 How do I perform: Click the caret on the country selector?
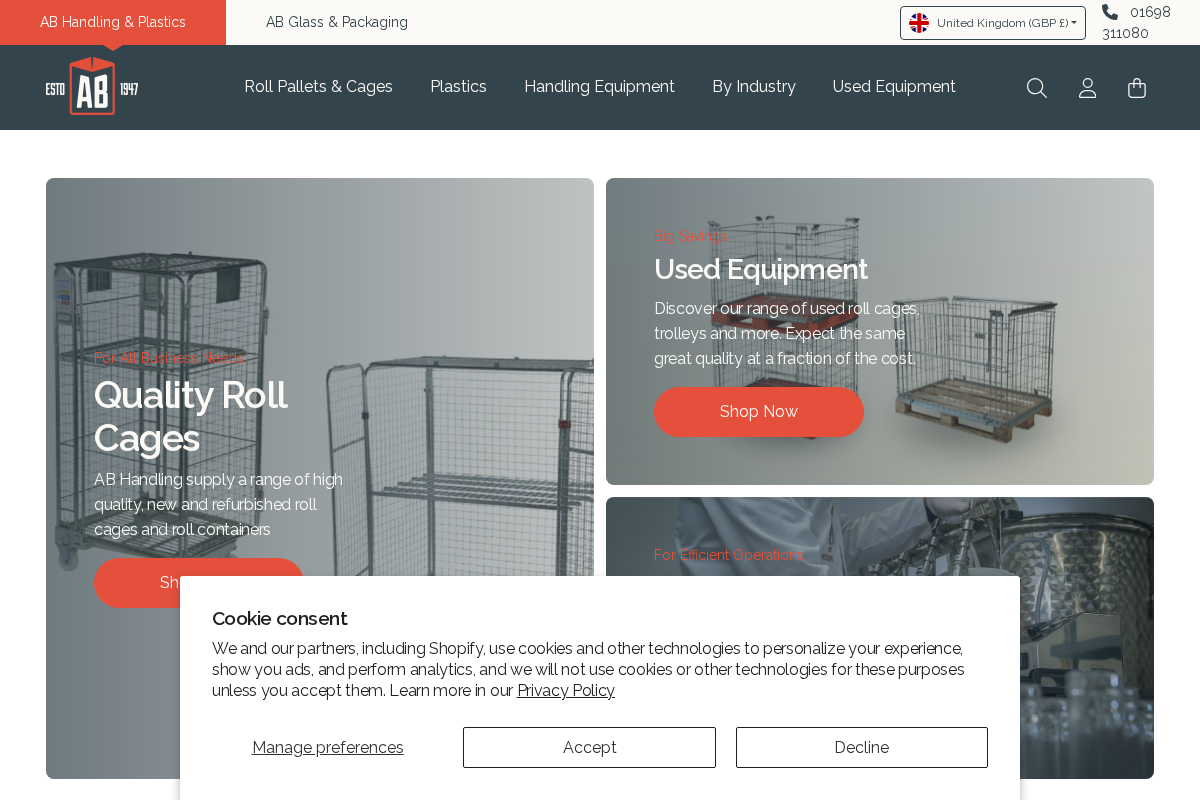click(1074, 22)
